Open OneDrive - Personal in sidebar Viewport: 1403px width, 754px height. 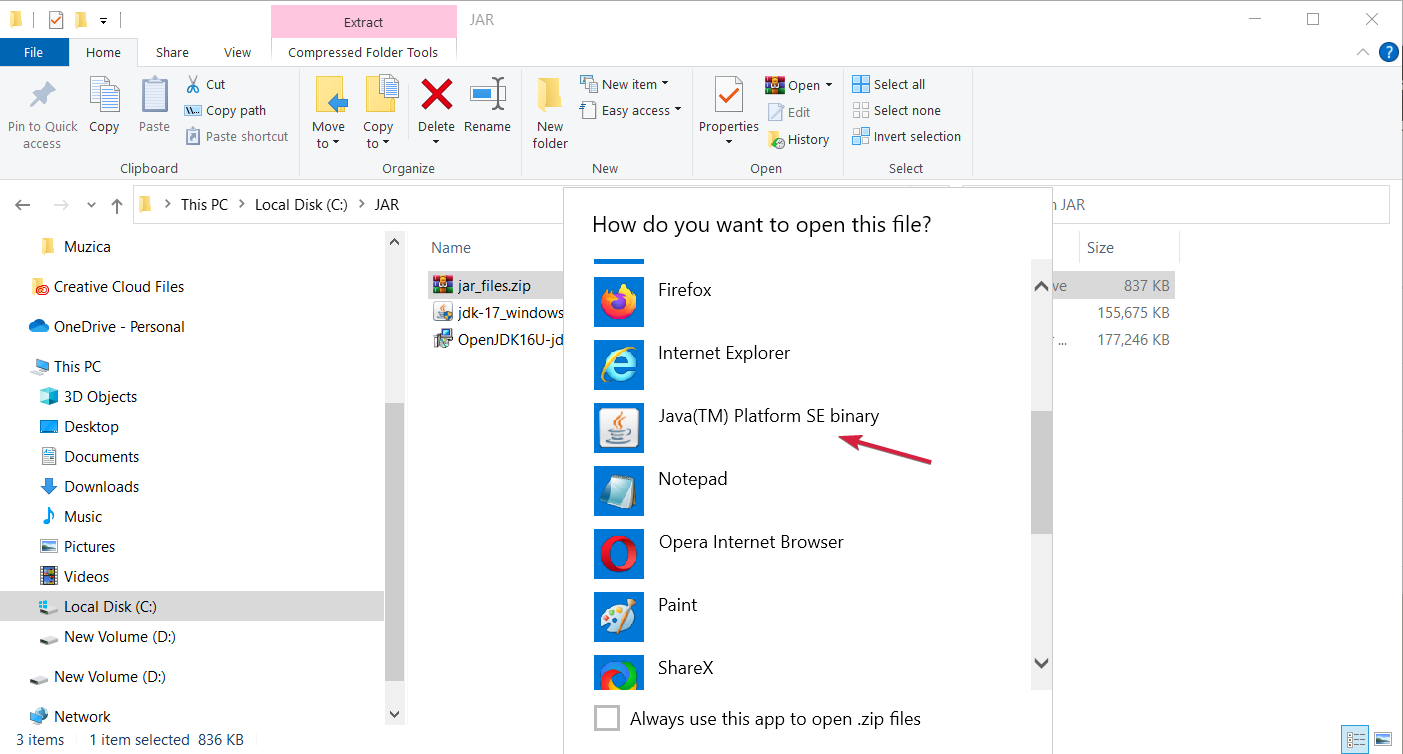coord(108,327)
